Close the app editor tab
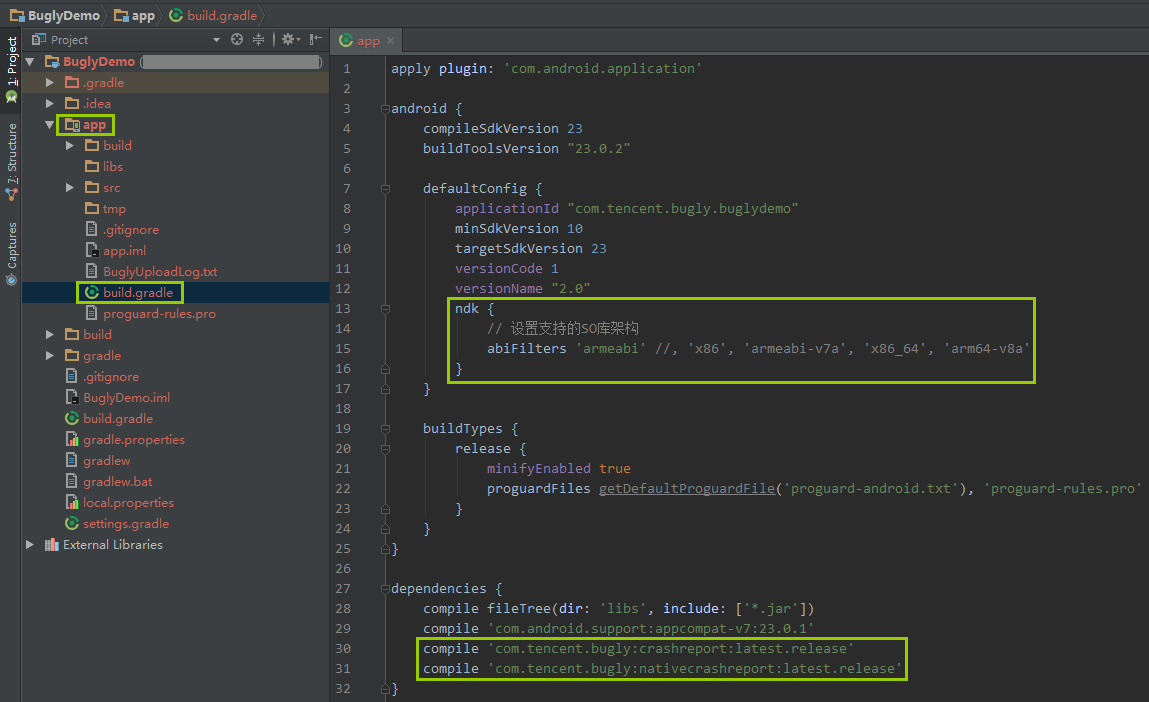Screen dimensions: 1149x702 (x=391, y=41)
